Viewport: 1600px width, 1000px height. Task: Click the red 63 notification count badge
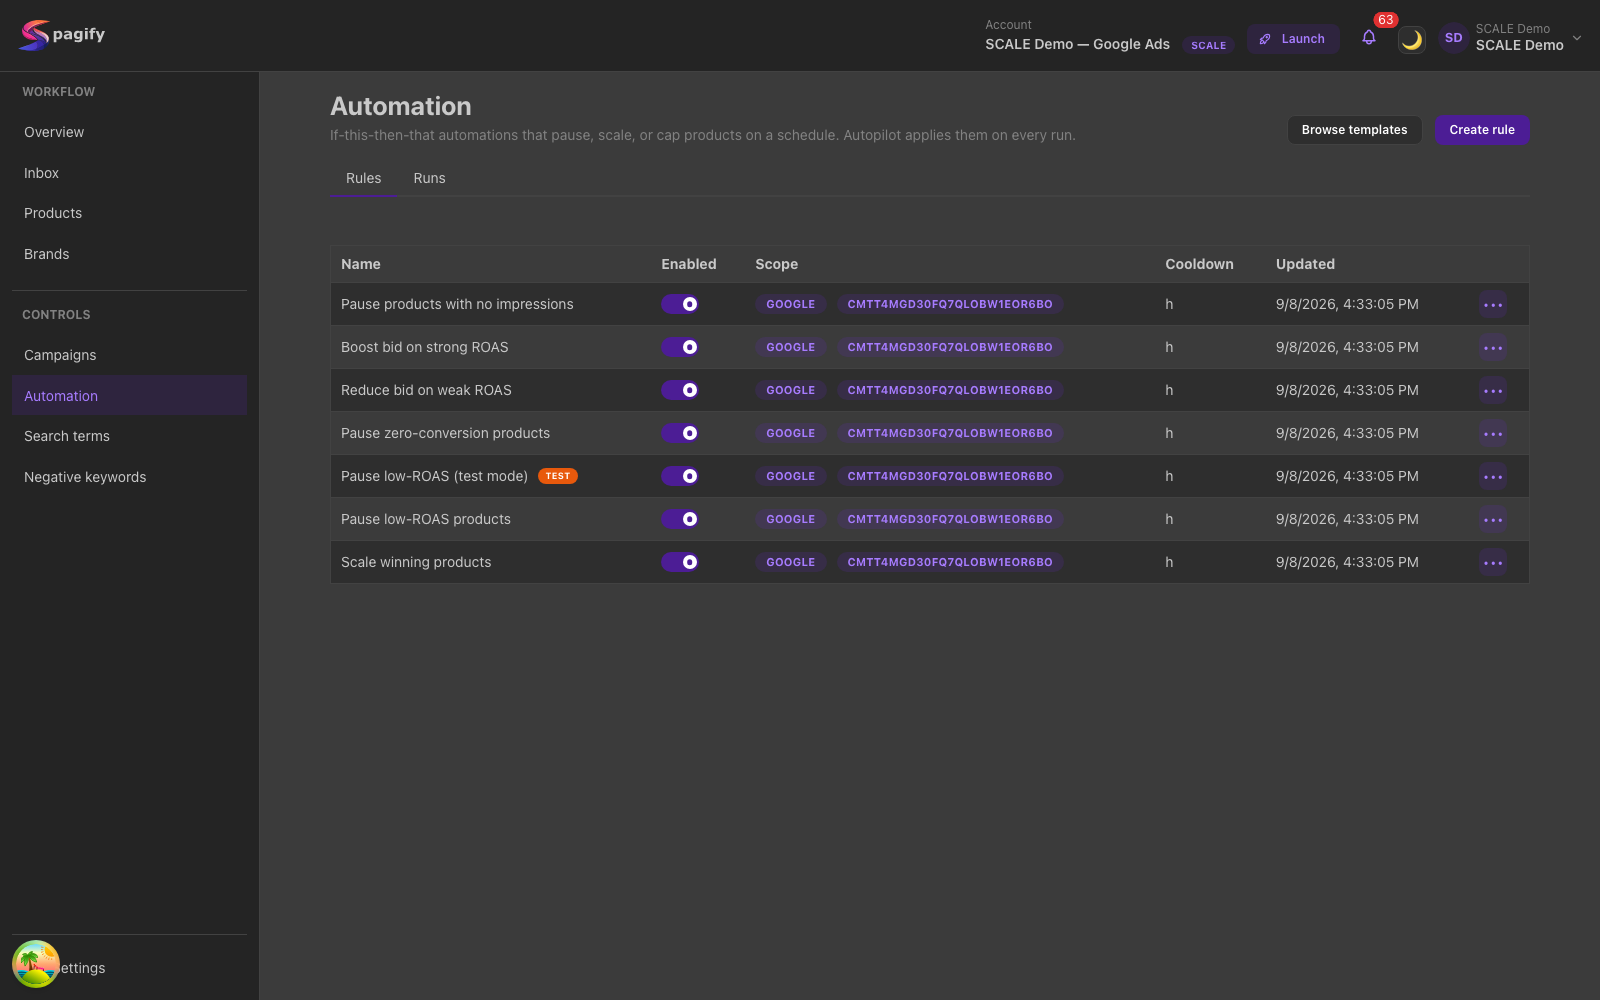tap(1385, 20)
